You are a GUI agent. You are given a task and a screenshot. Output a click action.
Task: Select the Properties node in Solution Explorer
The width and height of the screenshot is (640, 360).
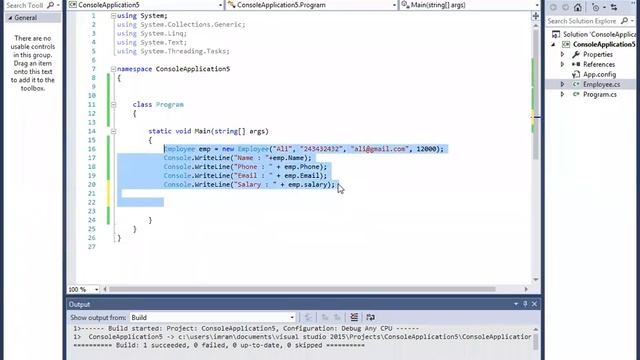(598, 54)
